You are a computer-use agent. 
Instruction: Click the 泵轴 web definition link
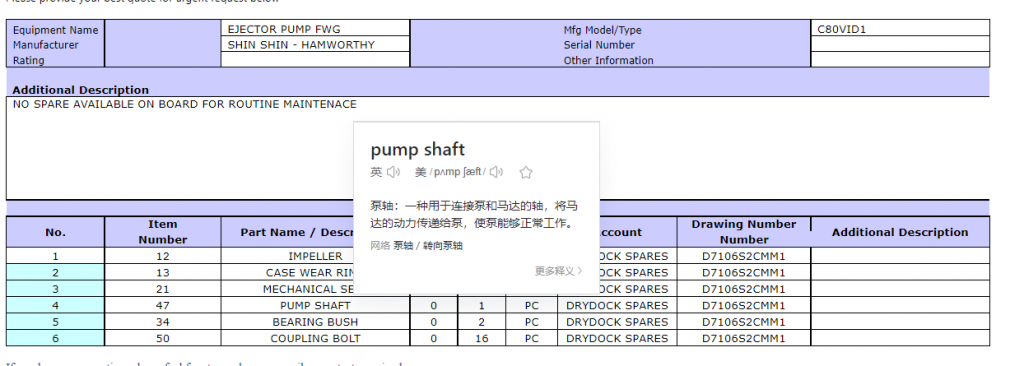click(x=402, y=246)
